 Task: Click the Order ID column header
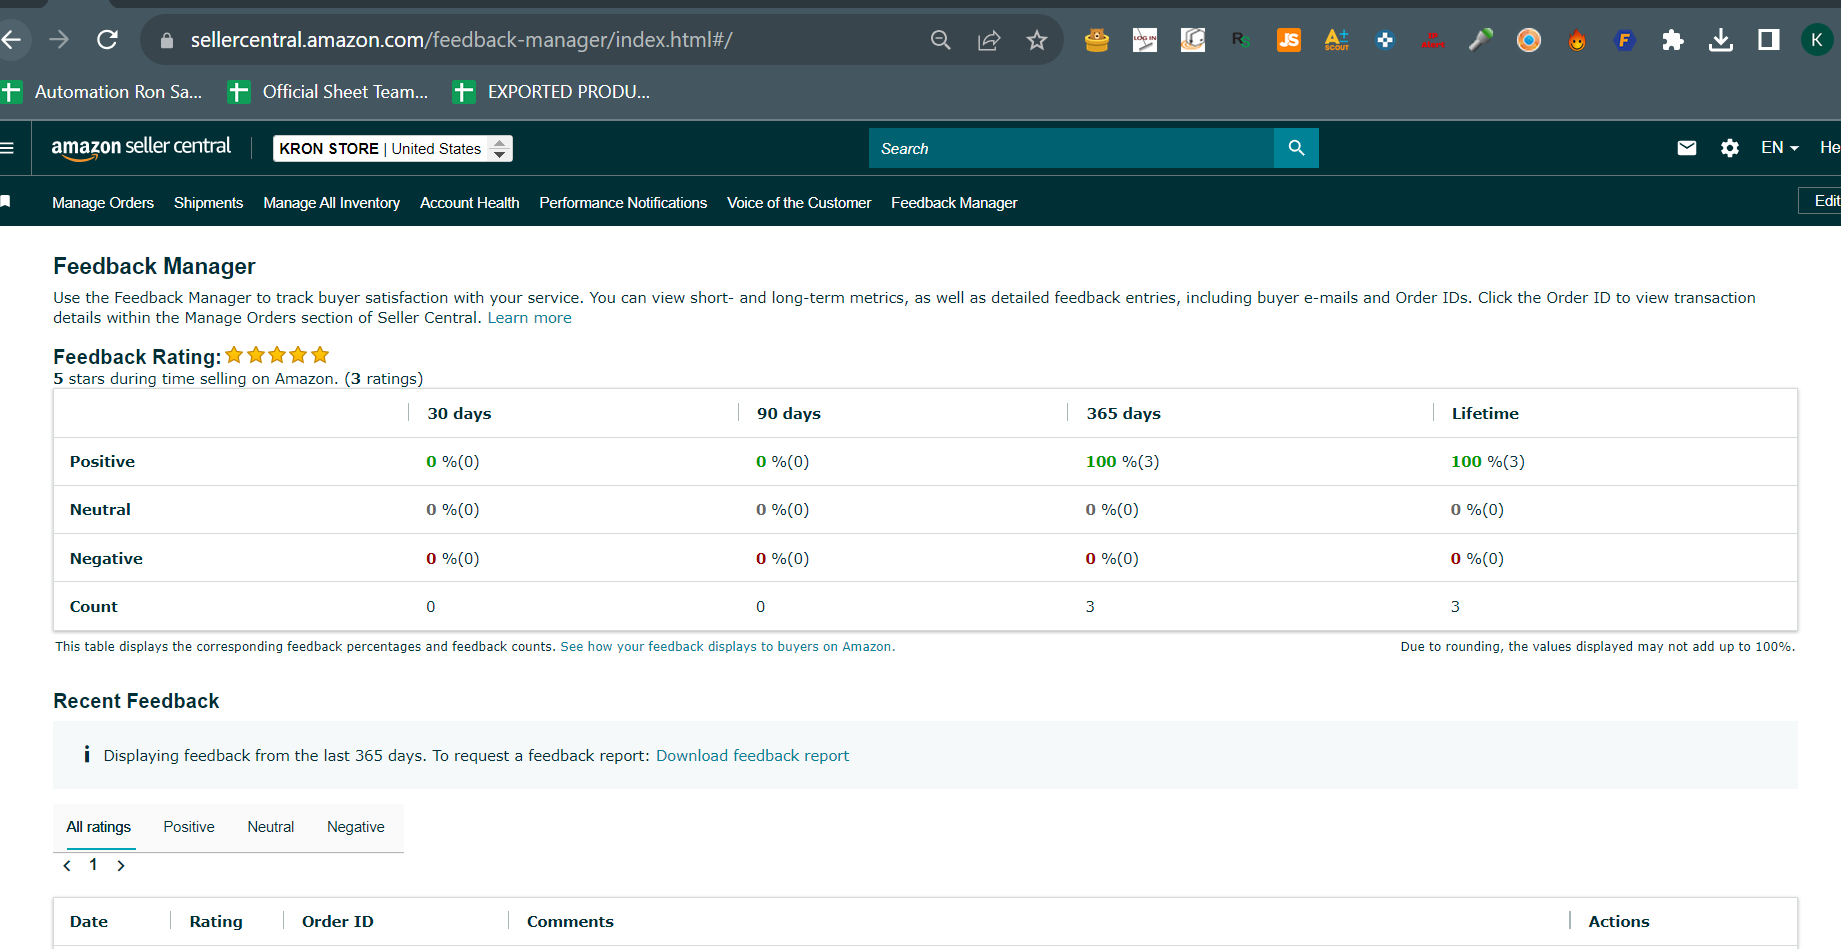pos(338,922)
